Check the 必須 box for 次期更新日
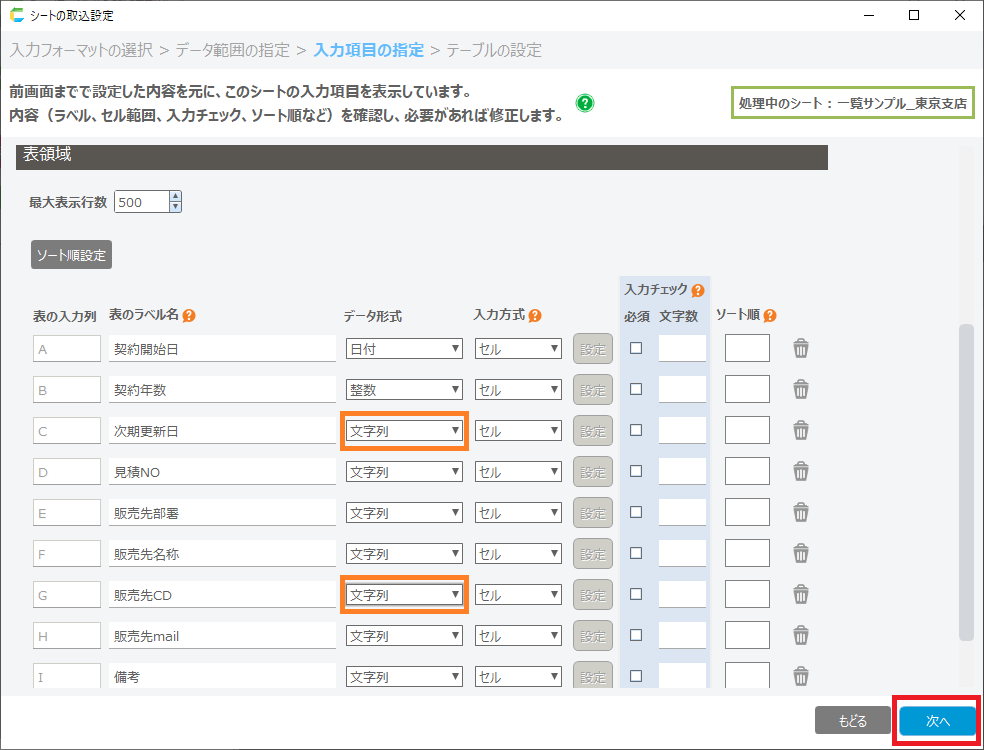Image resolution: width=984 pixels, height=750 pixels. 636,430
